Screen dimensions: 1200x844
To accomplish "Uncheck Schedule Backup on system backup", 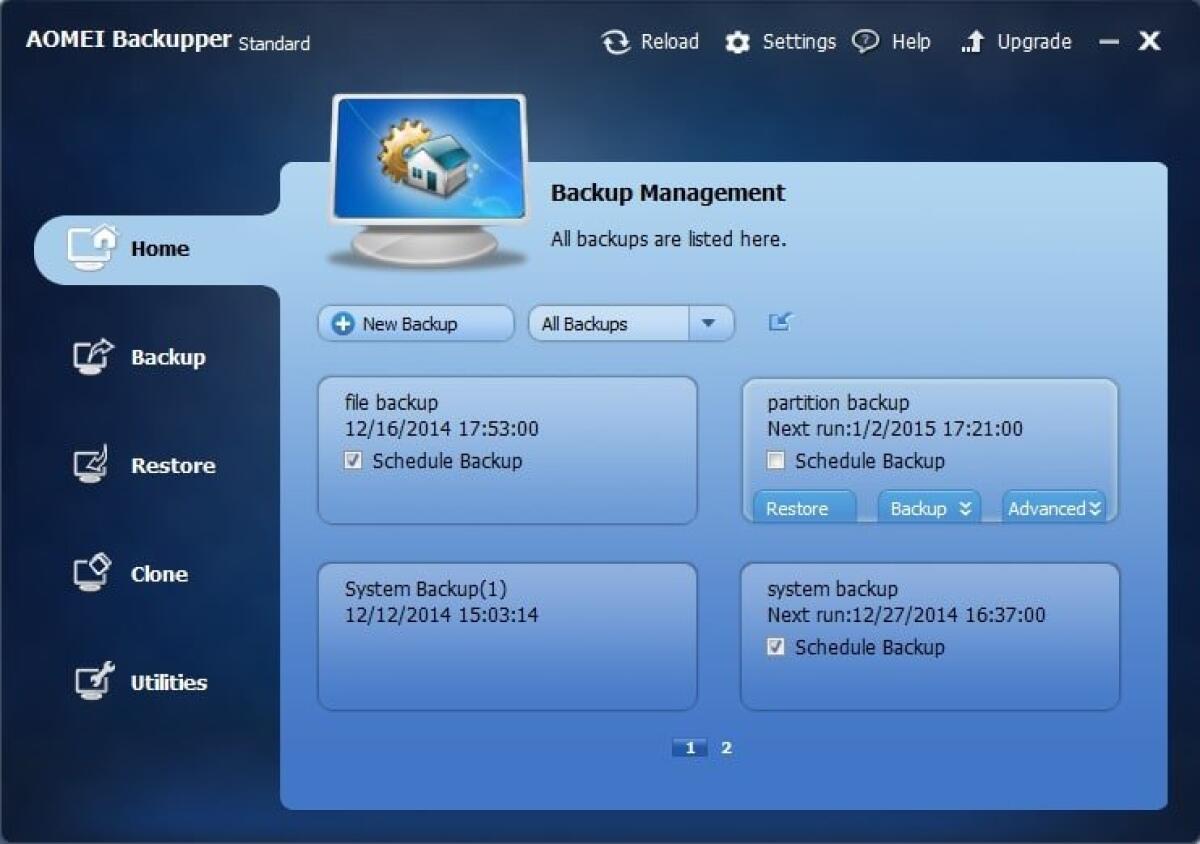I will pyautogui.click(x=775, y=647).
